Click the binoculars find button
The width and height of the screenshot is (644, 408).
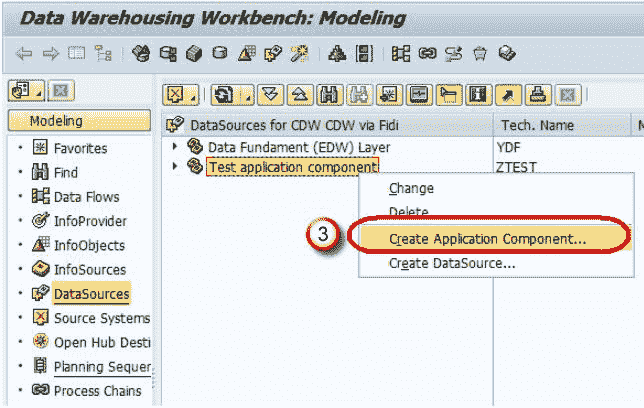tap(329, 95)
